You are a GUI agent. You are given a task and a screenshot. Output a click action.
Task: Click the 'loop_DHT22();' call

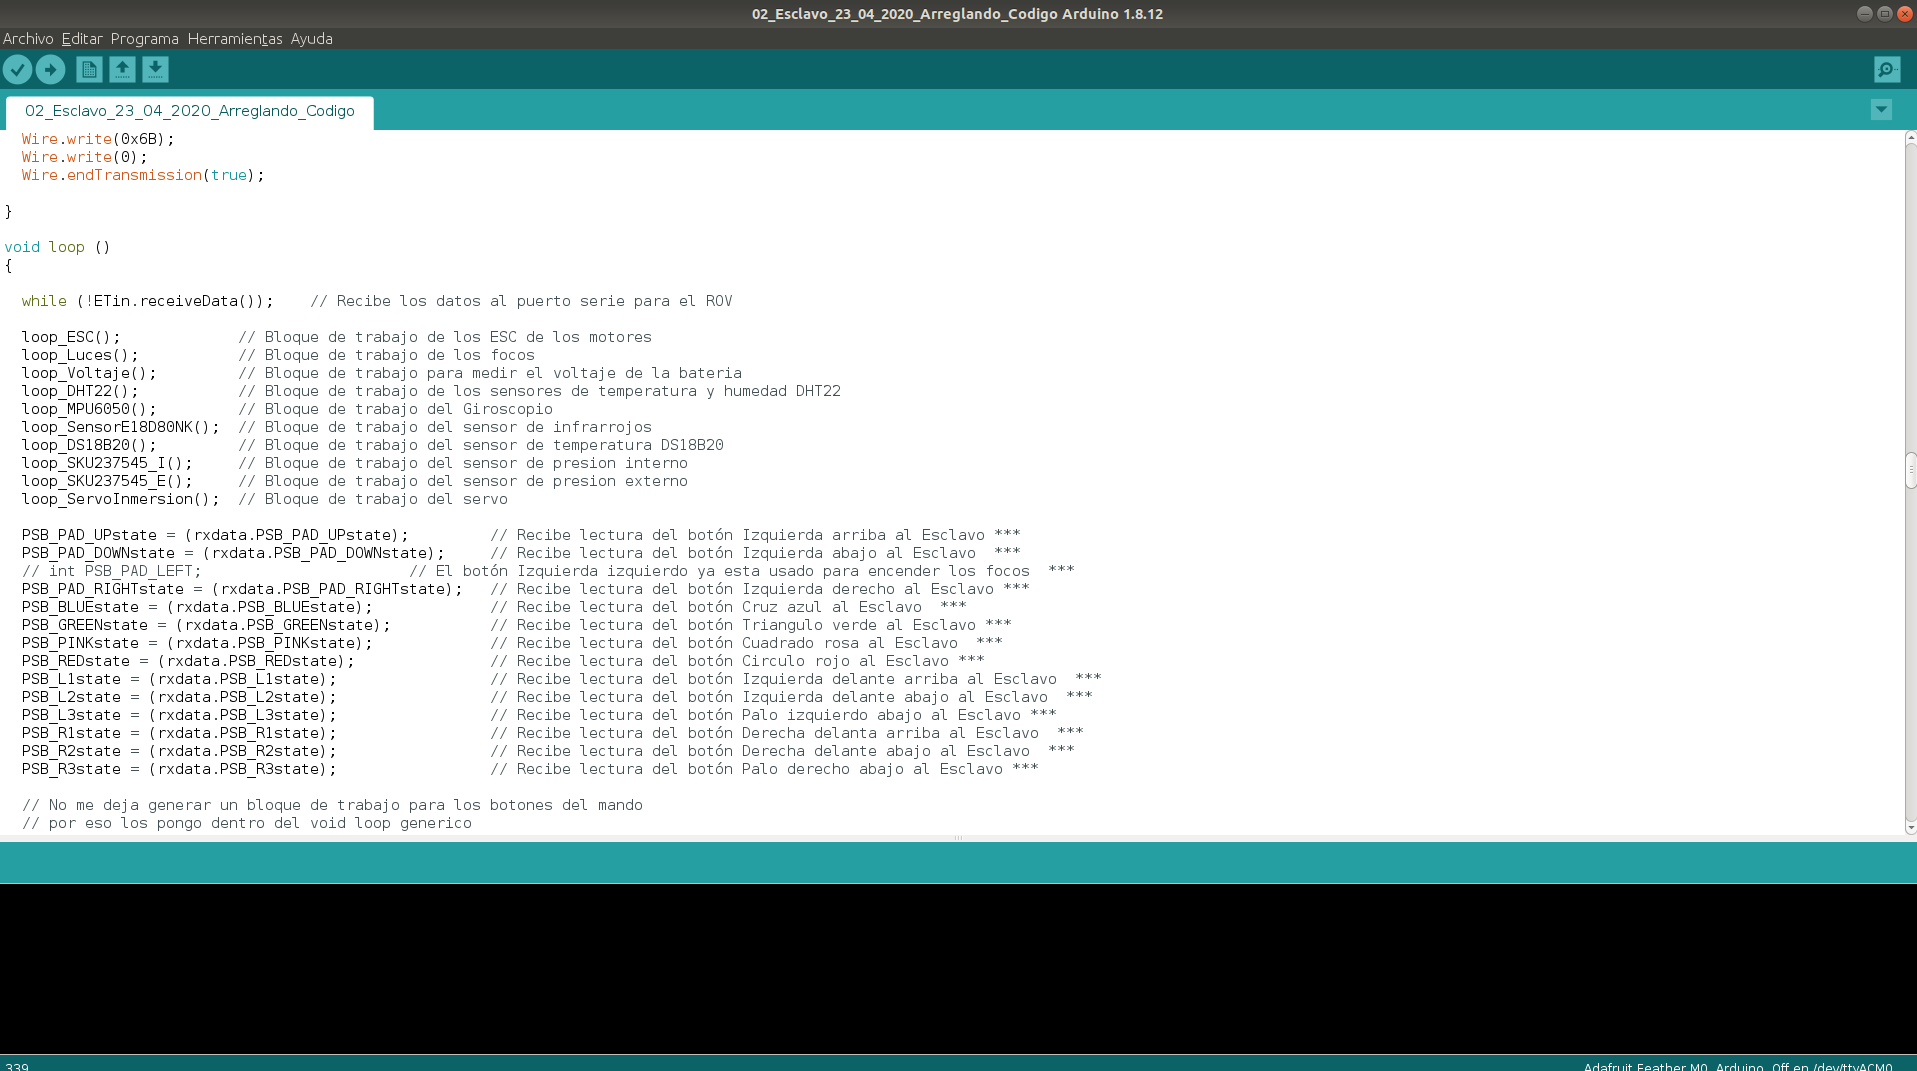[80, 391]
